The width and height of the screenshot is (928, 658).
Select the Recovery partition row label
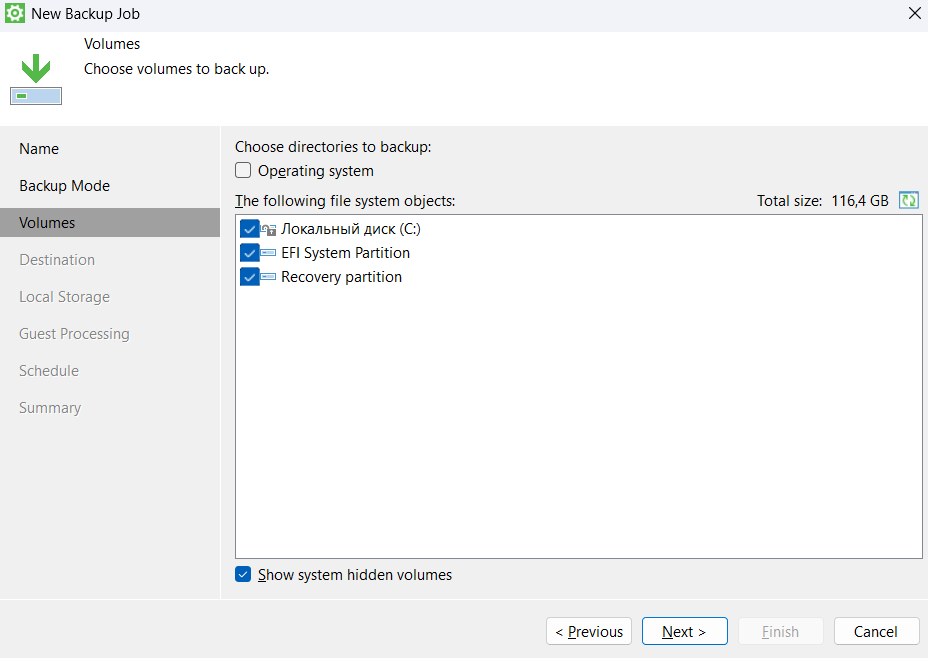[341, 277]
